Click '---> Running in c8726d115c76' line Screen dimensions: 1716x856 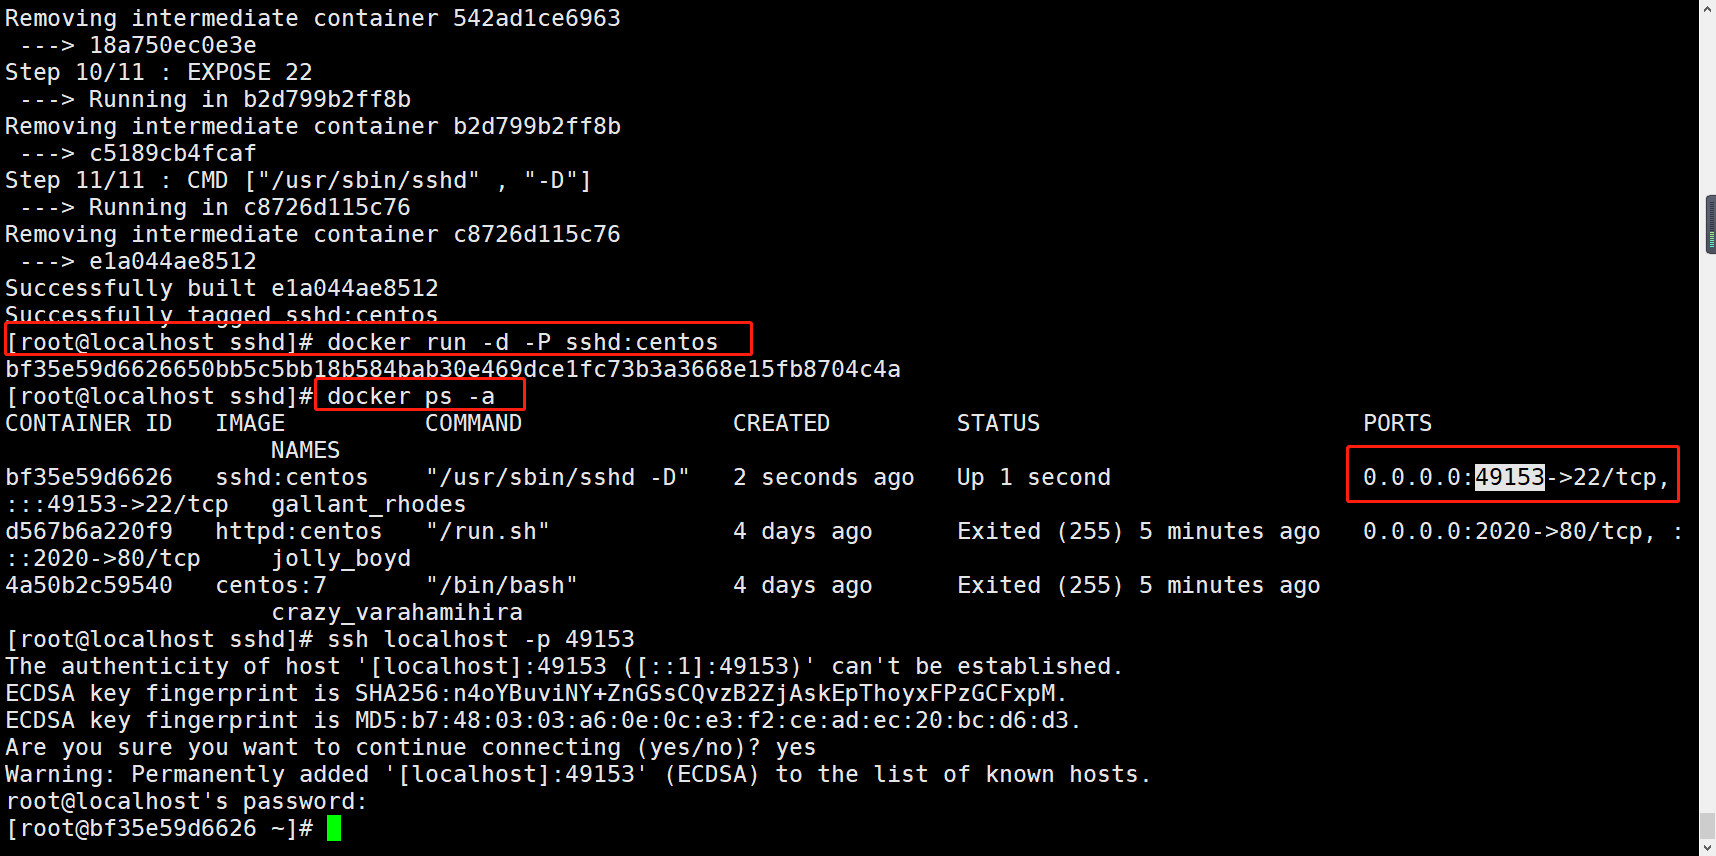[x=215, y=207]
